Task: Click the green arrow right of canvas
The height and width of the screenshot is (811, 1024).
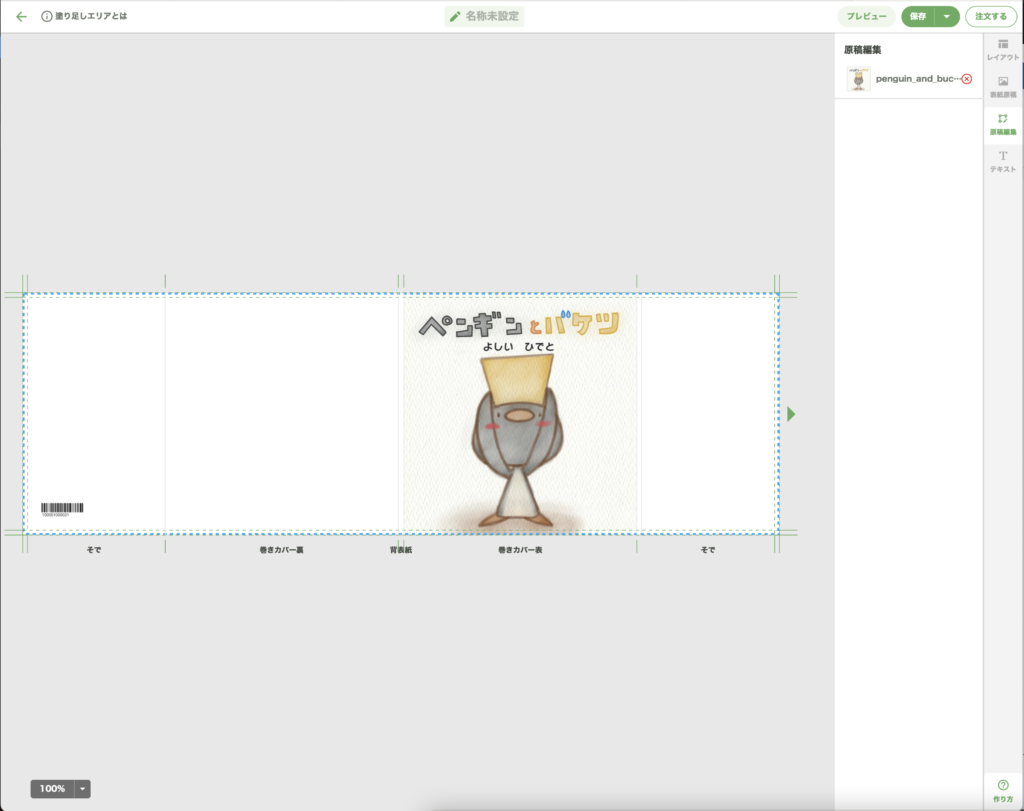Action: click(x=791, y=414)
